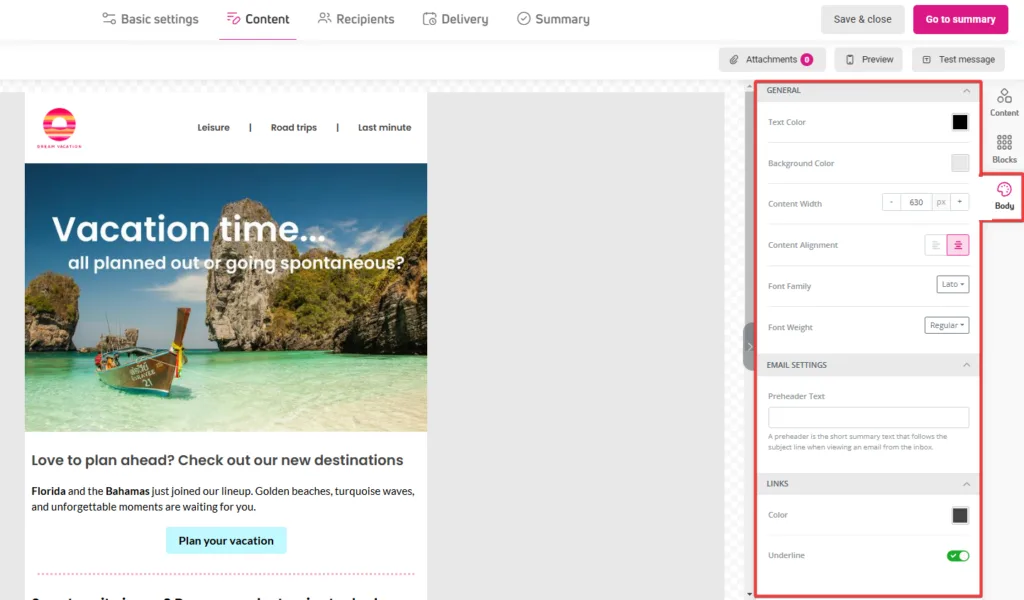1024x600 pixels.
Task: Set Content Alignment to left
Action: 935,245
